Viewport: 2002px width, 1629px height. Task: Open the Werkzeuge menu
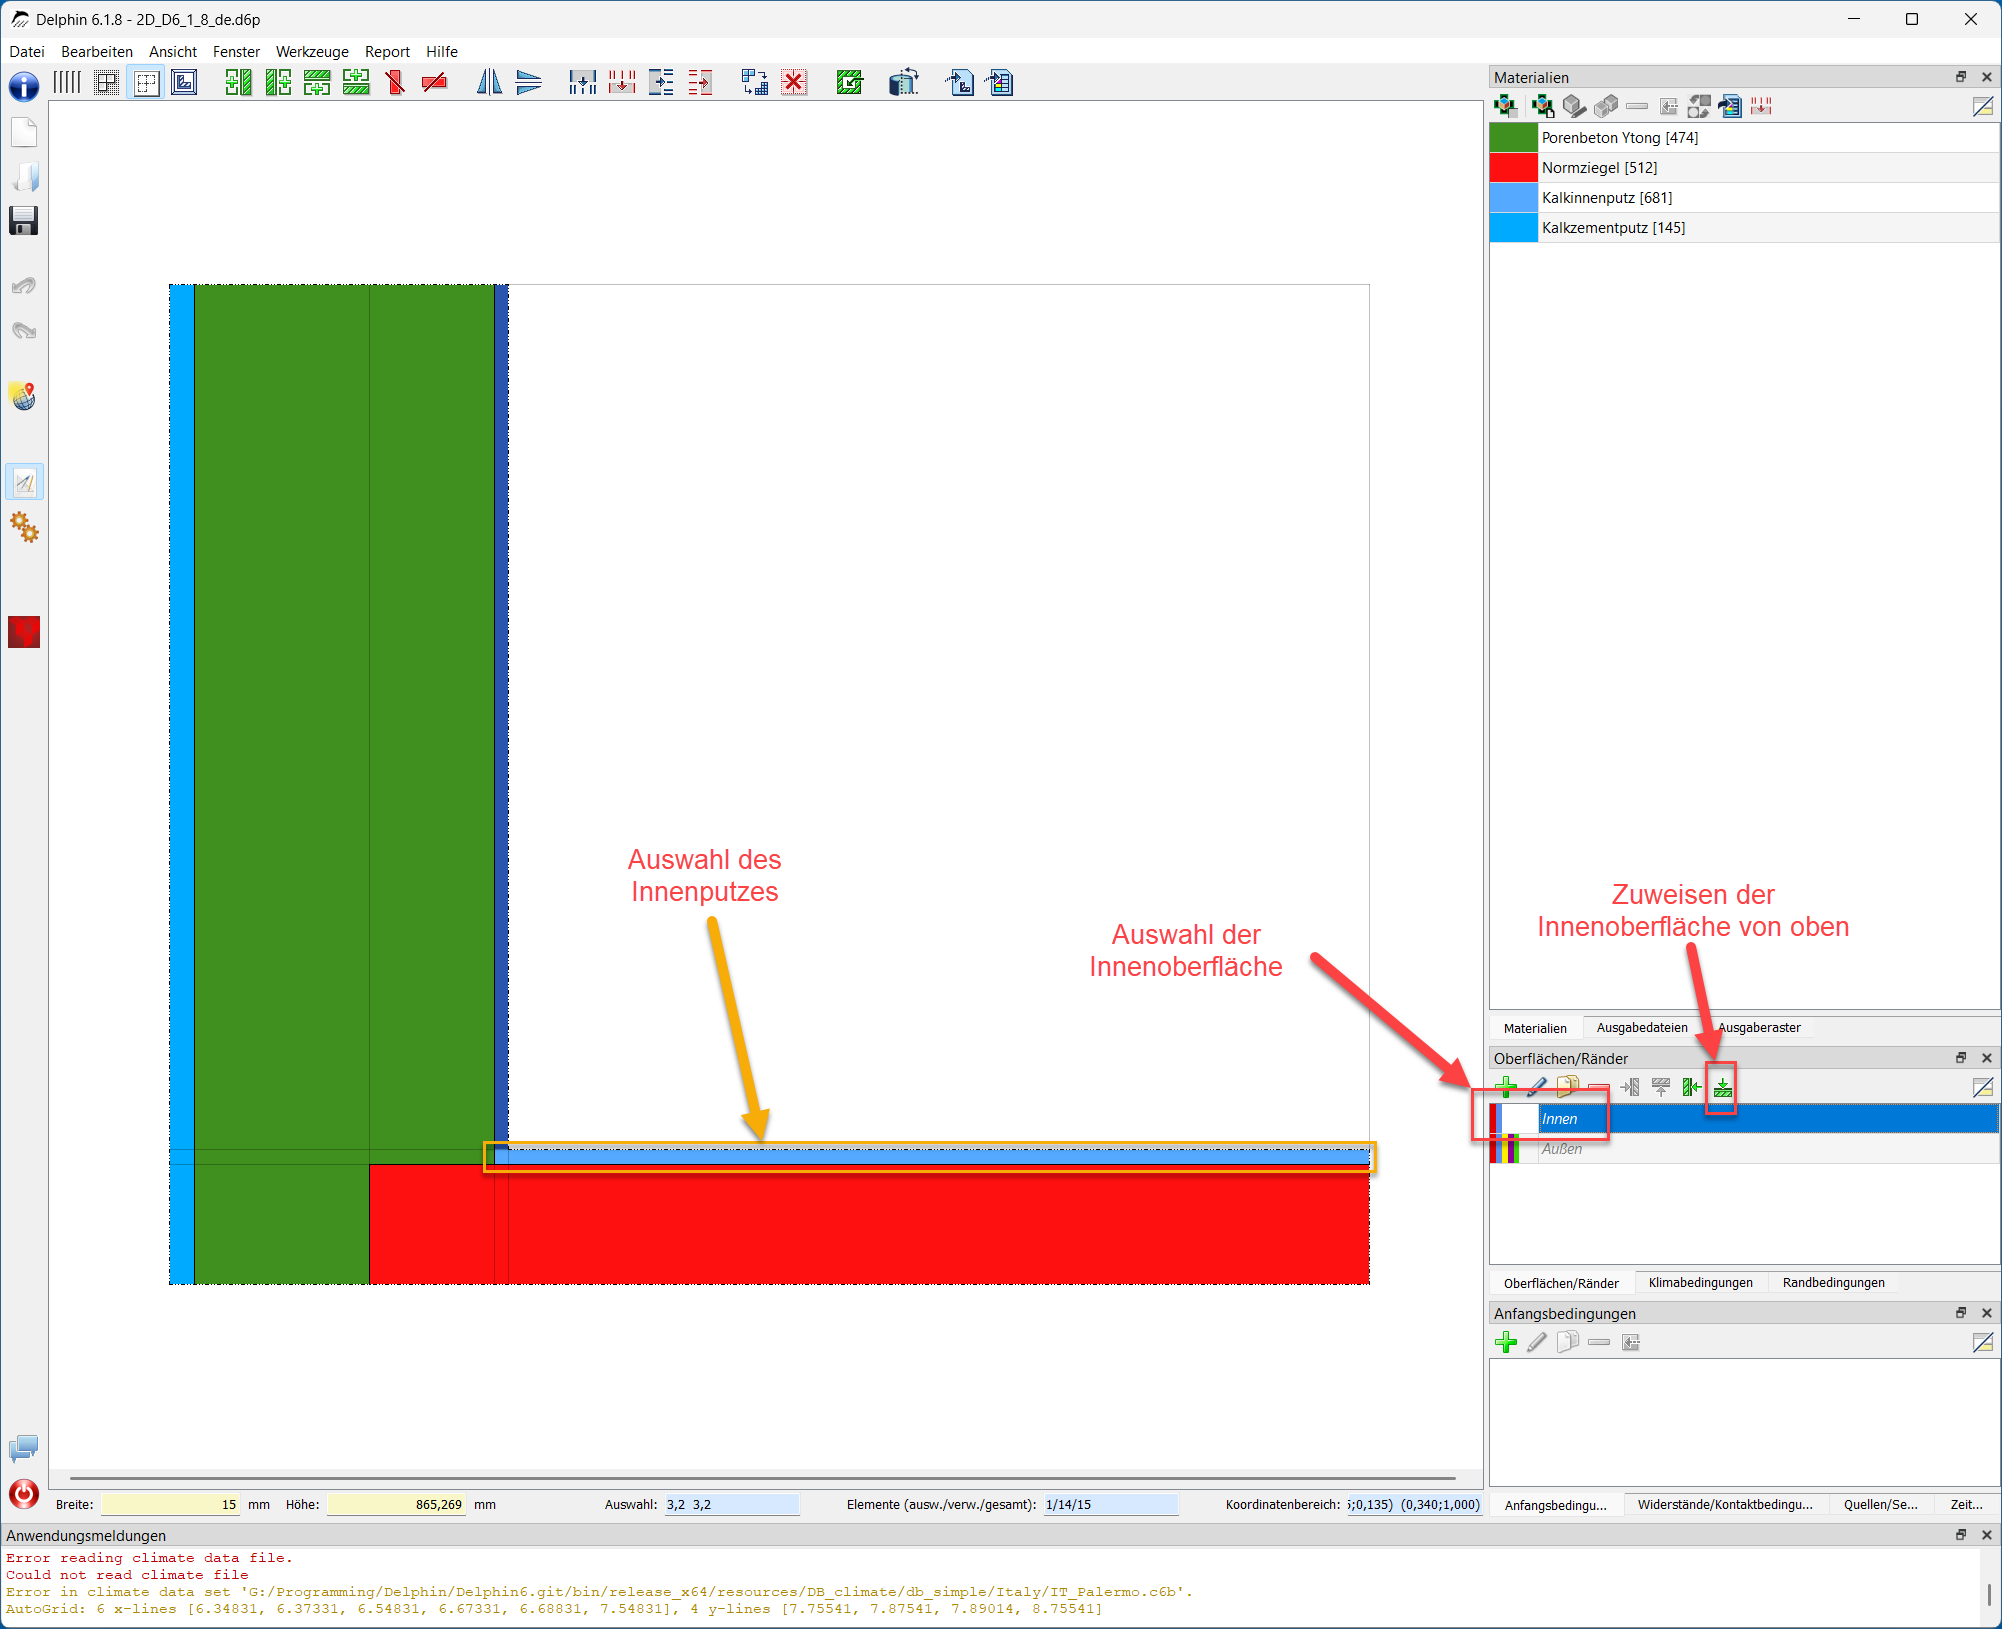pos(312,52)
